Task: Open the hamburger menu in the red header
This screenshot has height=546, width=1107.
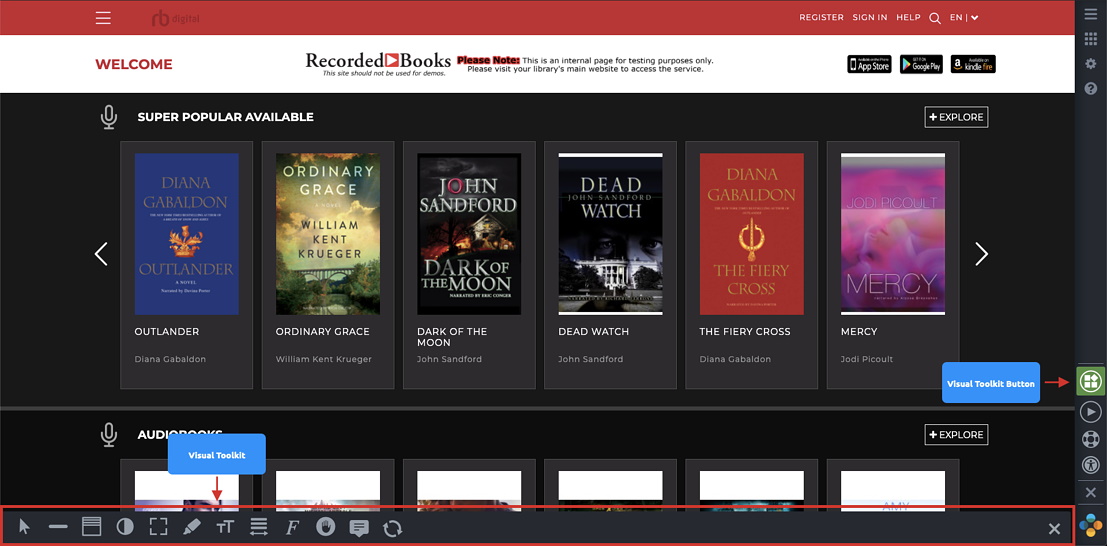Action: click(103, 18)
